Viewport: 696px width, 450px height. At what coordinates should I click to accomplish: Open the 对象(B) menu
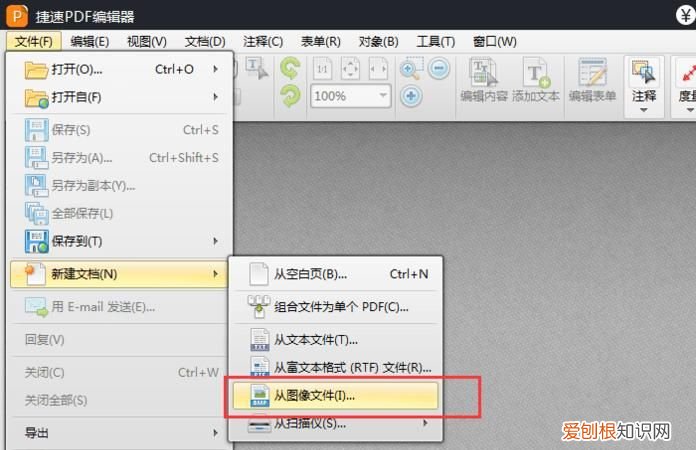[378, 41]
